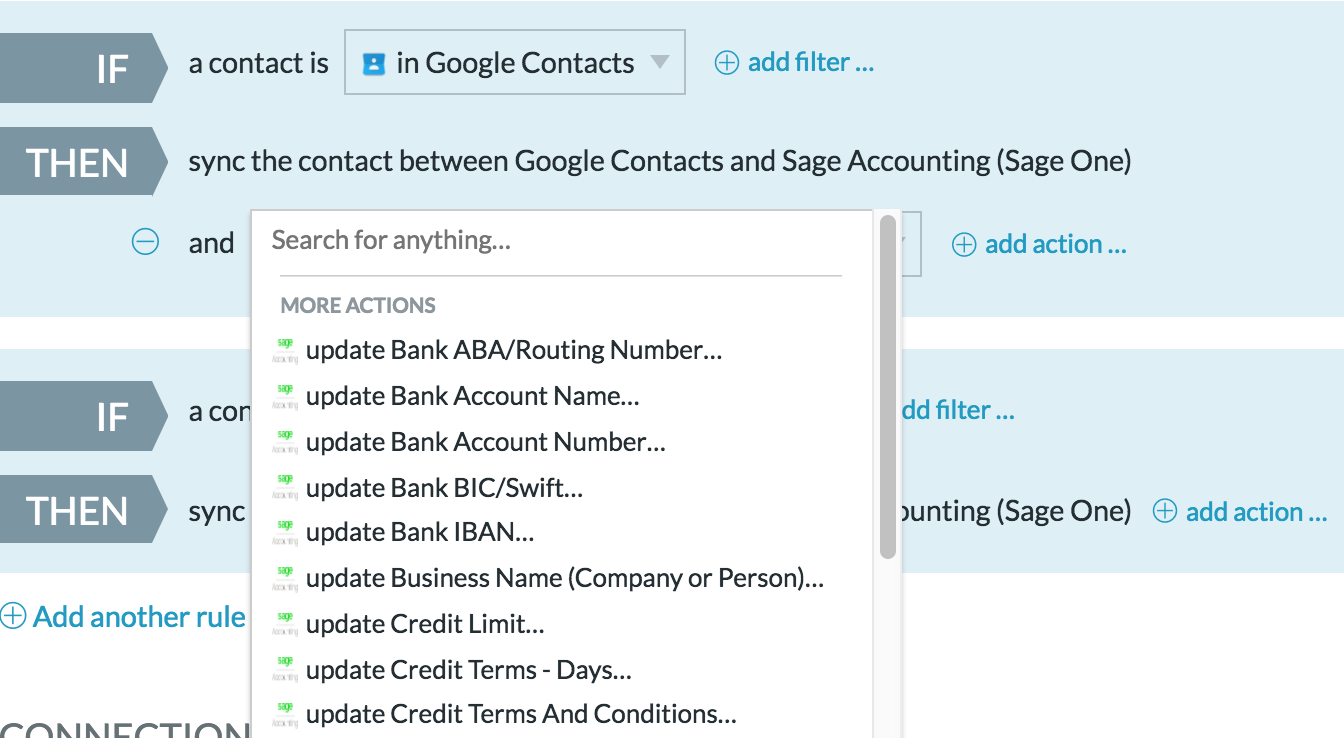1344x738 pixels.
Task: Click plus icon beside 'Add another rule'
Action: click(x=13, y=616)
